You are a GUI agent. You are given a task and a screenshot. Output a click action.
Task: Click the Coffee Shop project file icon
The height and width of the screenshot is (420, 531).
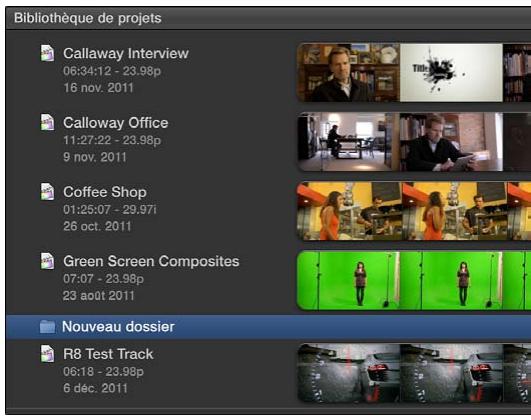[47, 192]
